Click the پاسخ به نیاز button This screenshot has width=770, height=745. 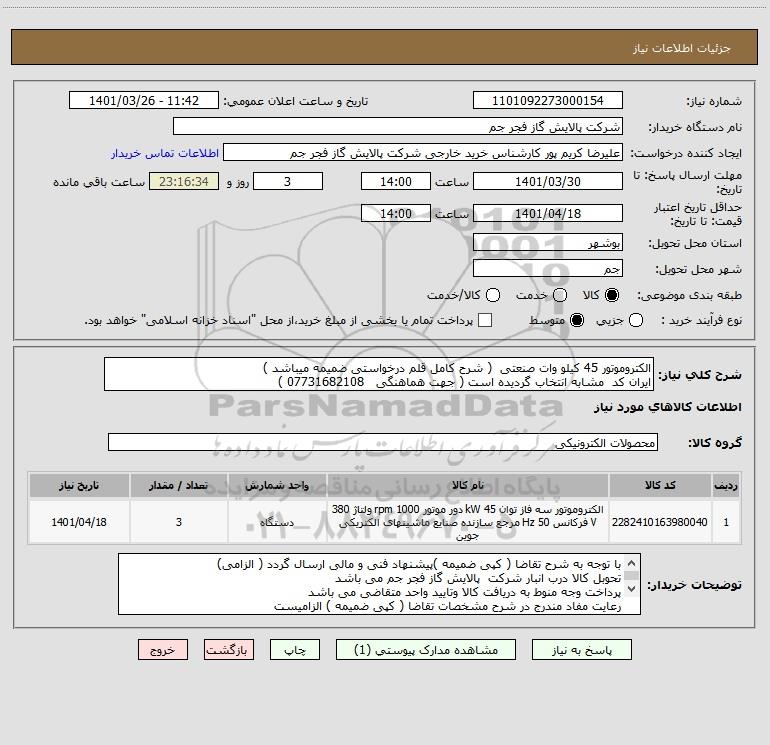click(581, 650)
